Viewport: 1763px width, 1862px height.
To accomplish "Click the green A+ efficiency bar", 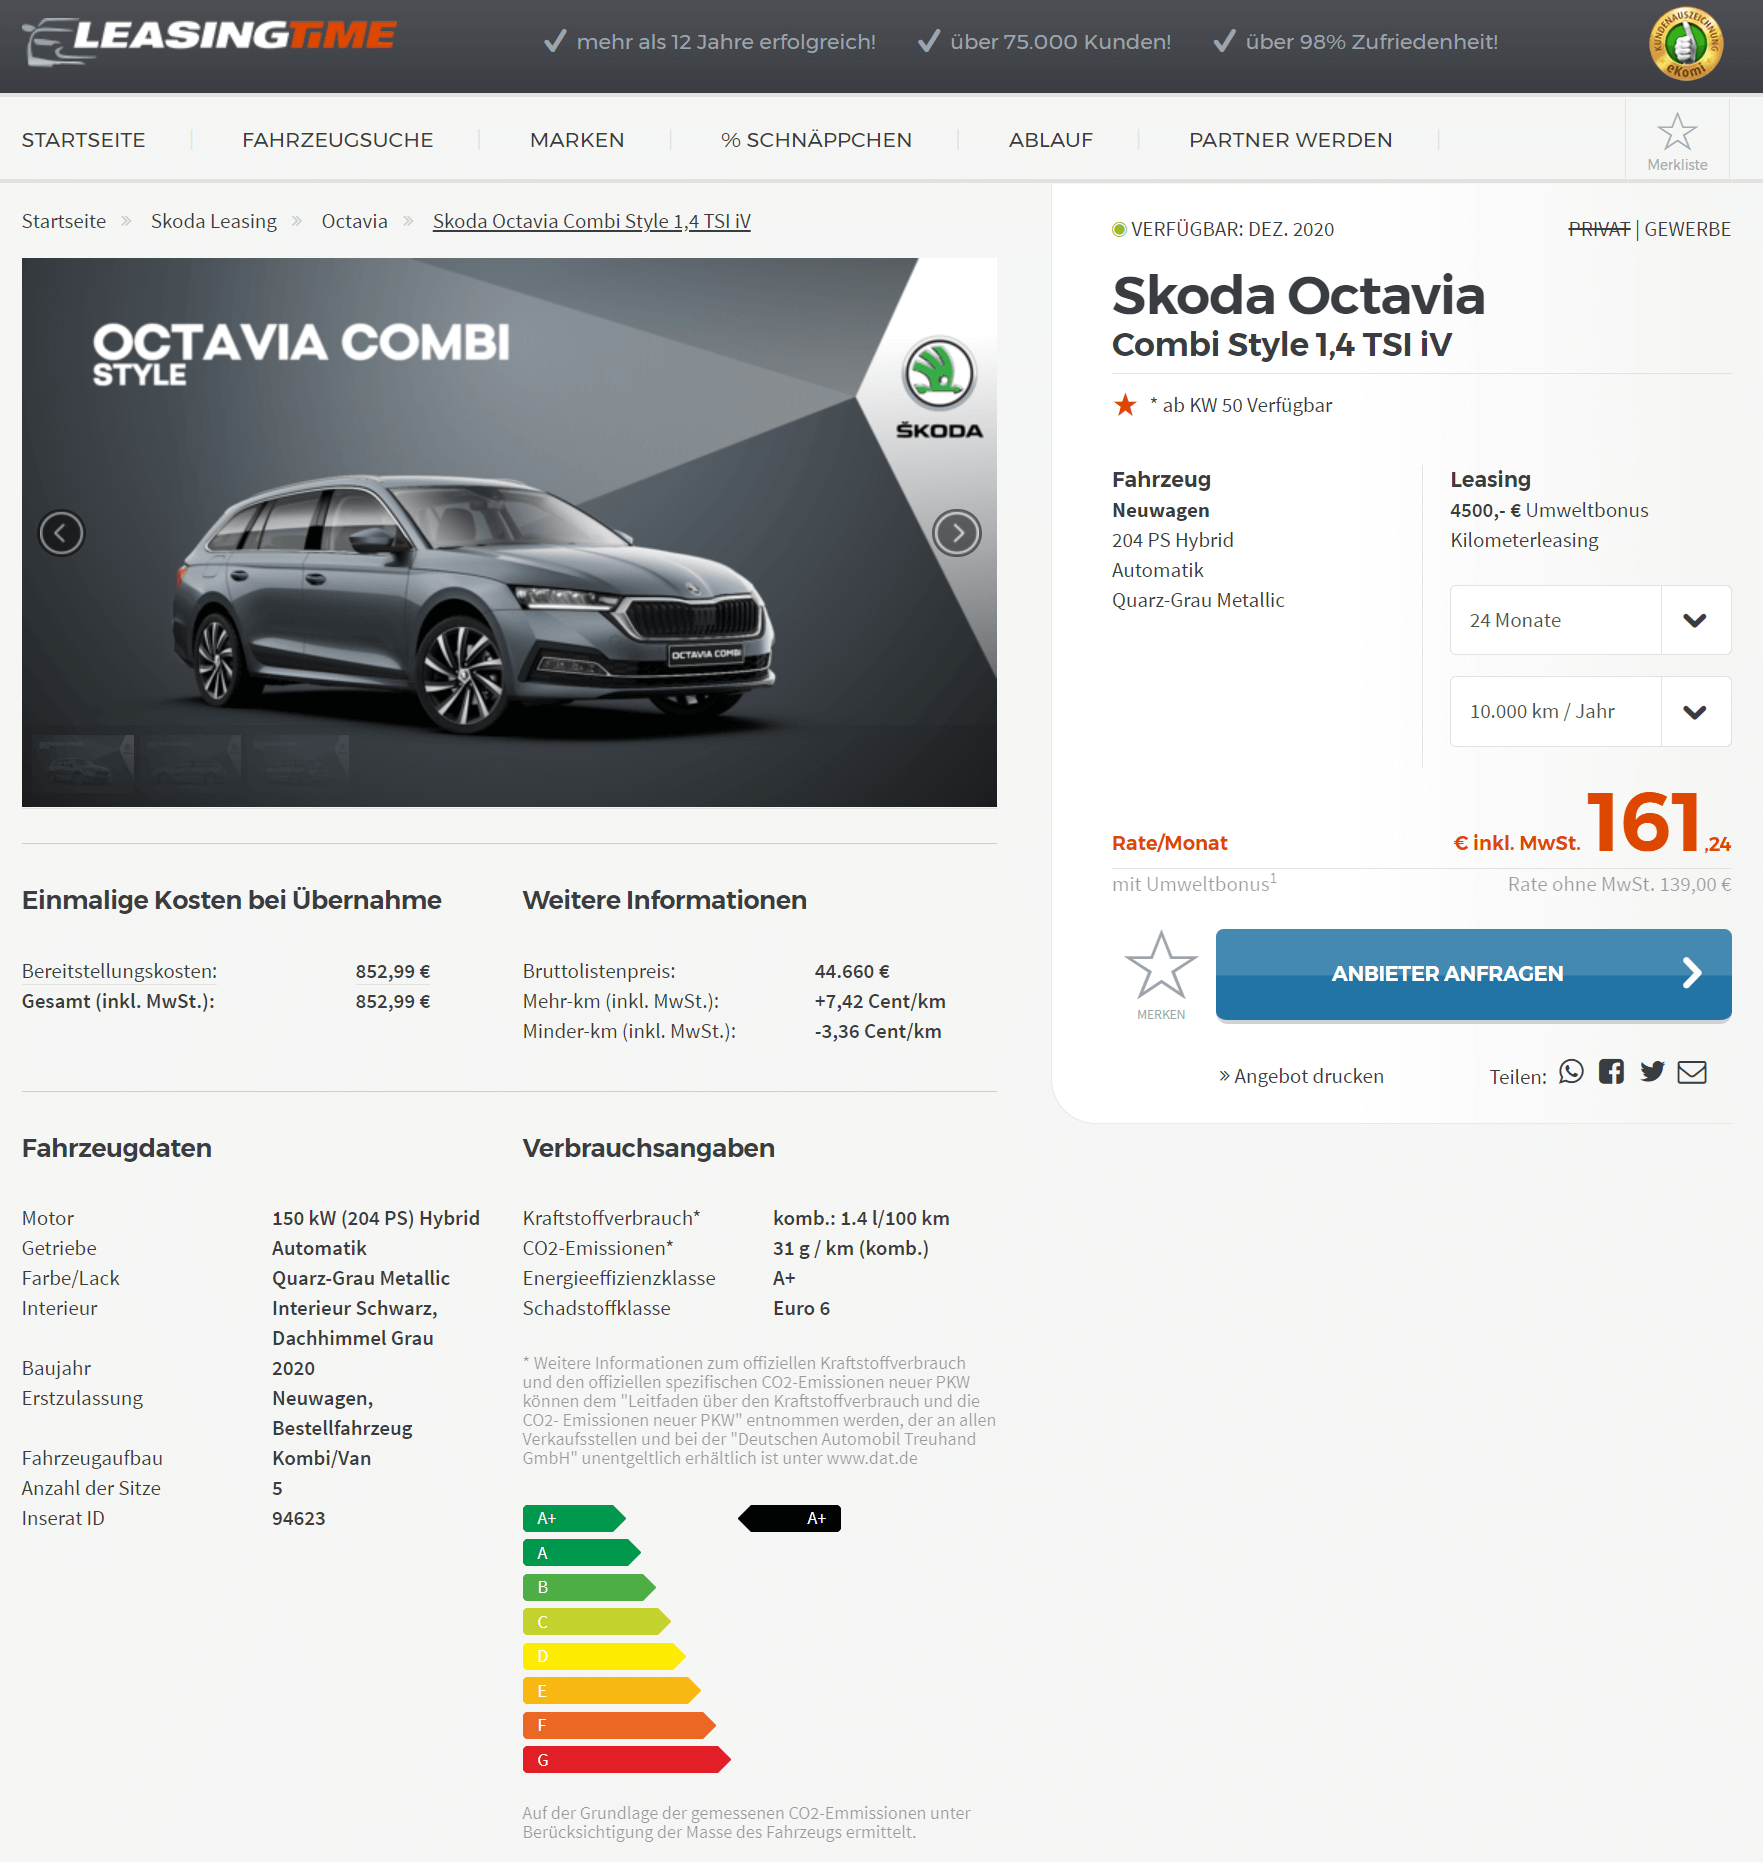I will click(x=574, y=1518).
